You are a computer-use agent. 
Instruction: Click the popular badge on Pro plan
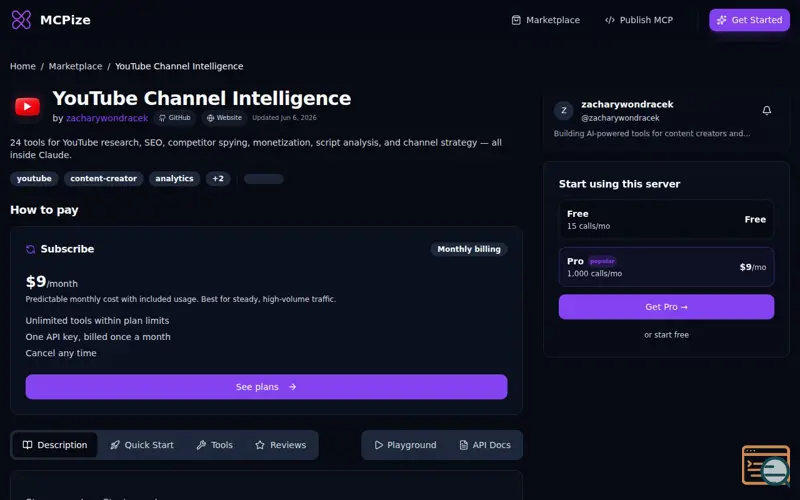pos(602,261)
